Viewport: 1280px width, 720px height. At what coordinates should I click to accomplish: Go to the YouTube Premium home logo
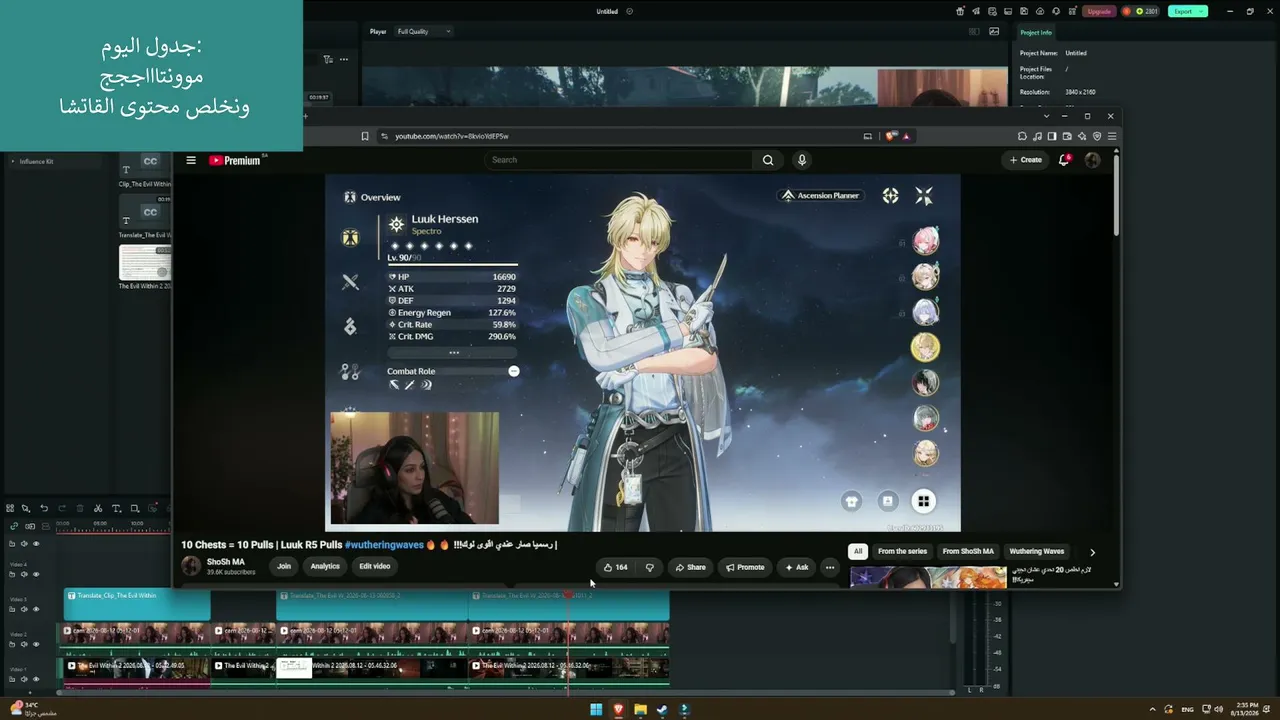(x=235, y=160)
